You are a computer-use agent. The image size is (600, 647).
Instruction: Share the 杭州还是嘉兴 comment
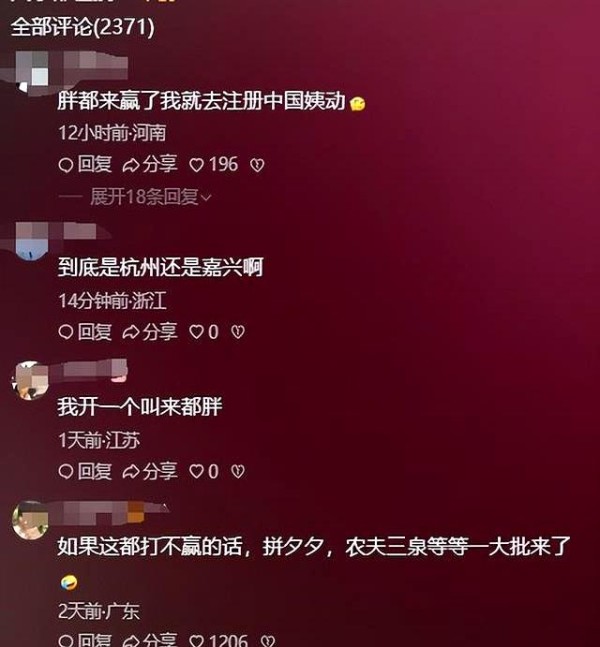(x=150, y=332)
